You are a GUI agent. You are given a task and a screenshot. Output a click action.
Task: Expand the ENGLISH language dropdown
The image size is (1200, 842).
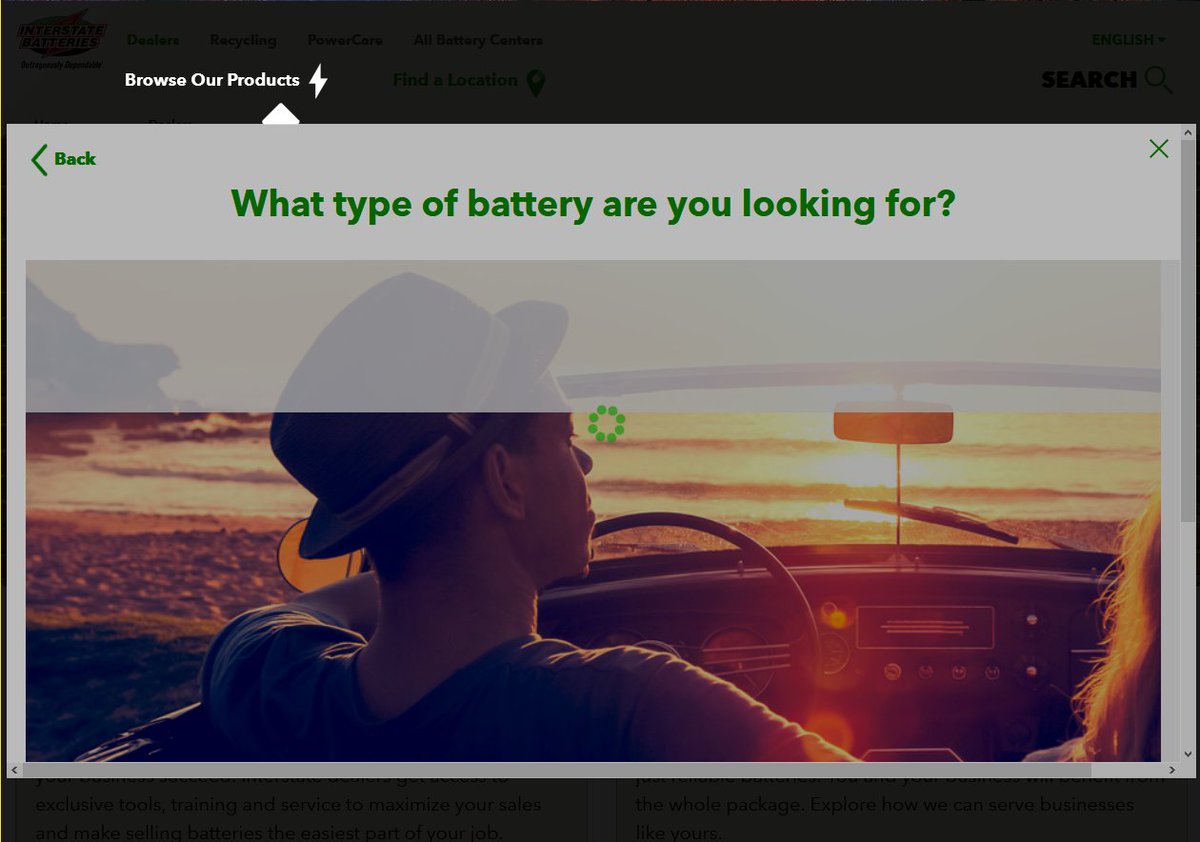pos(1129,40)
